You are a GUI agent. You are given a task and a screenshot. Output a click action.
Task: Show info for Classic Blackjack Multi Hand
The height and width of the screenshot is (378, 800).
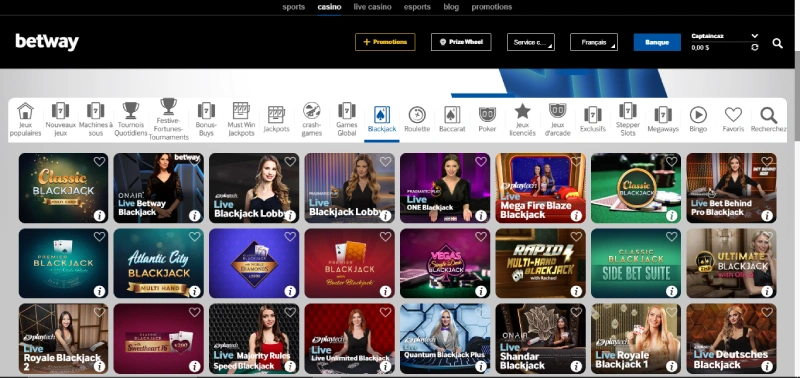[x=99, y=216]
